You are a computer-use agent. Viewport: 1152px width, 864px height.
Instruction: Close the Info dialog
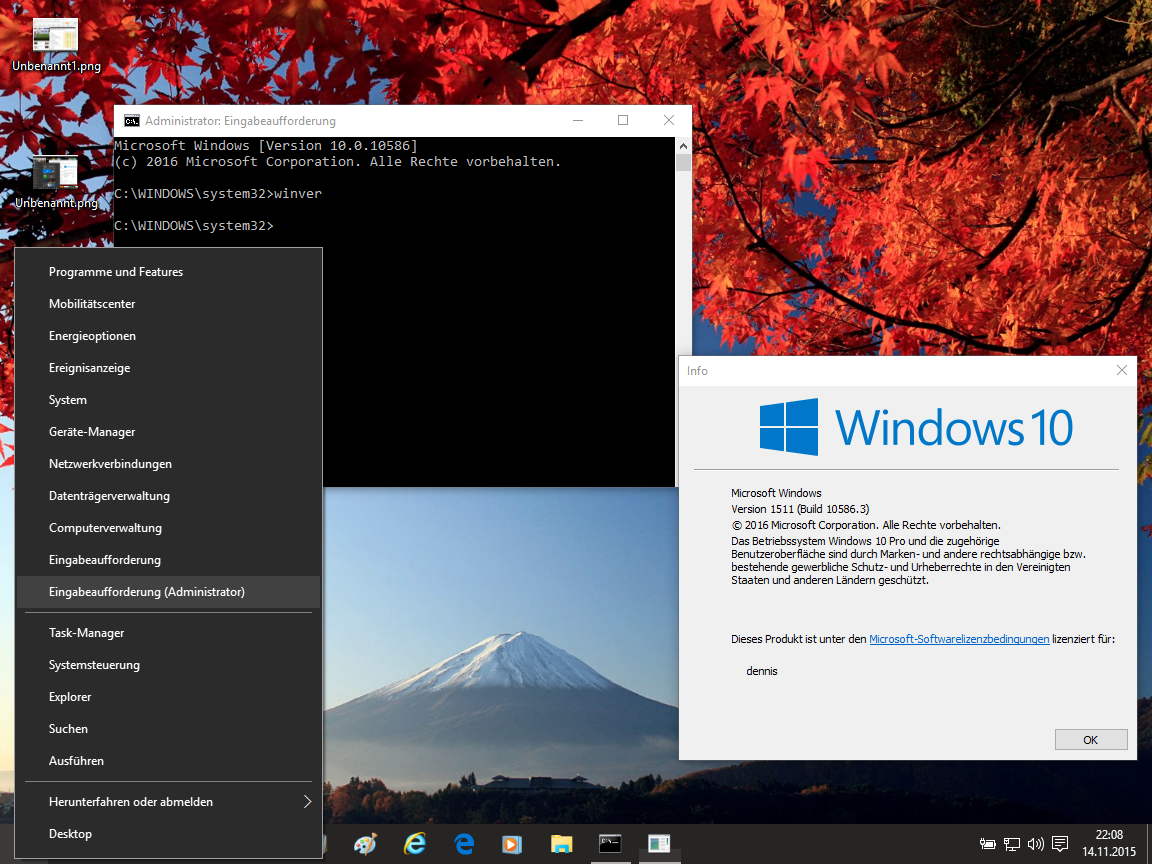(x=1121, y=370)
